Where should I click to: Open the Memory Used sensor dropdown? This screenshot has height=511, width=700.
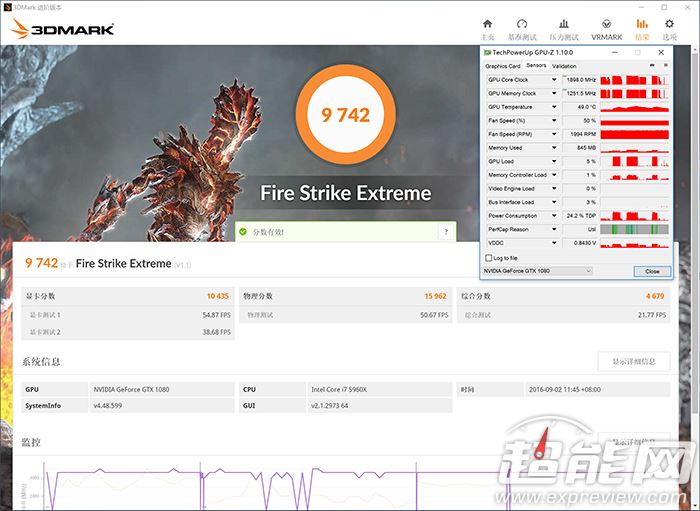pos(554,148)
